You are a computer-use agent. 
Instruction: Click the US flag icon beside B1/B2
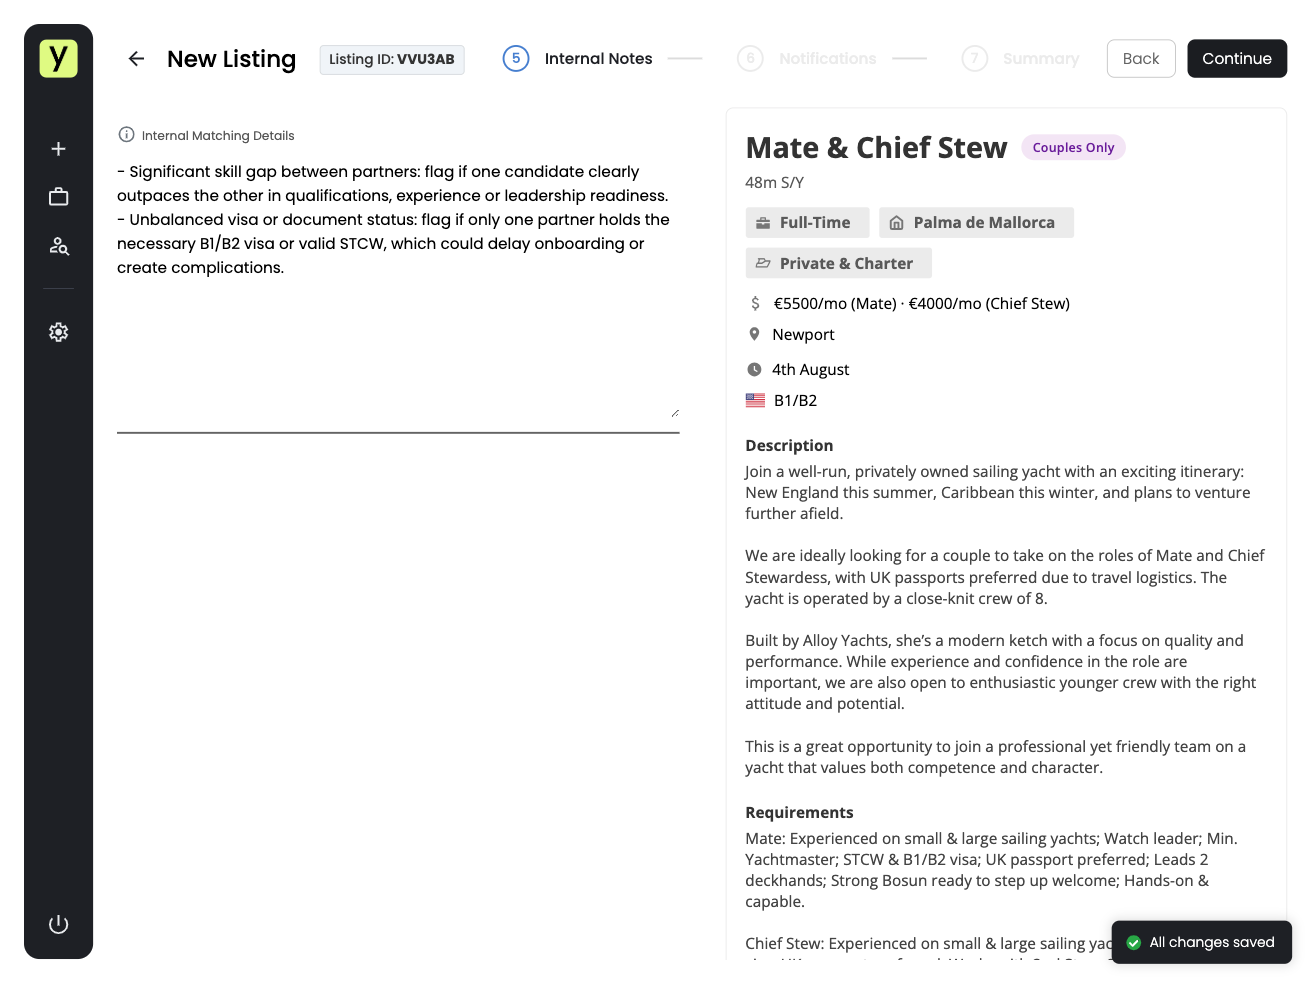[x=755, y=400]
